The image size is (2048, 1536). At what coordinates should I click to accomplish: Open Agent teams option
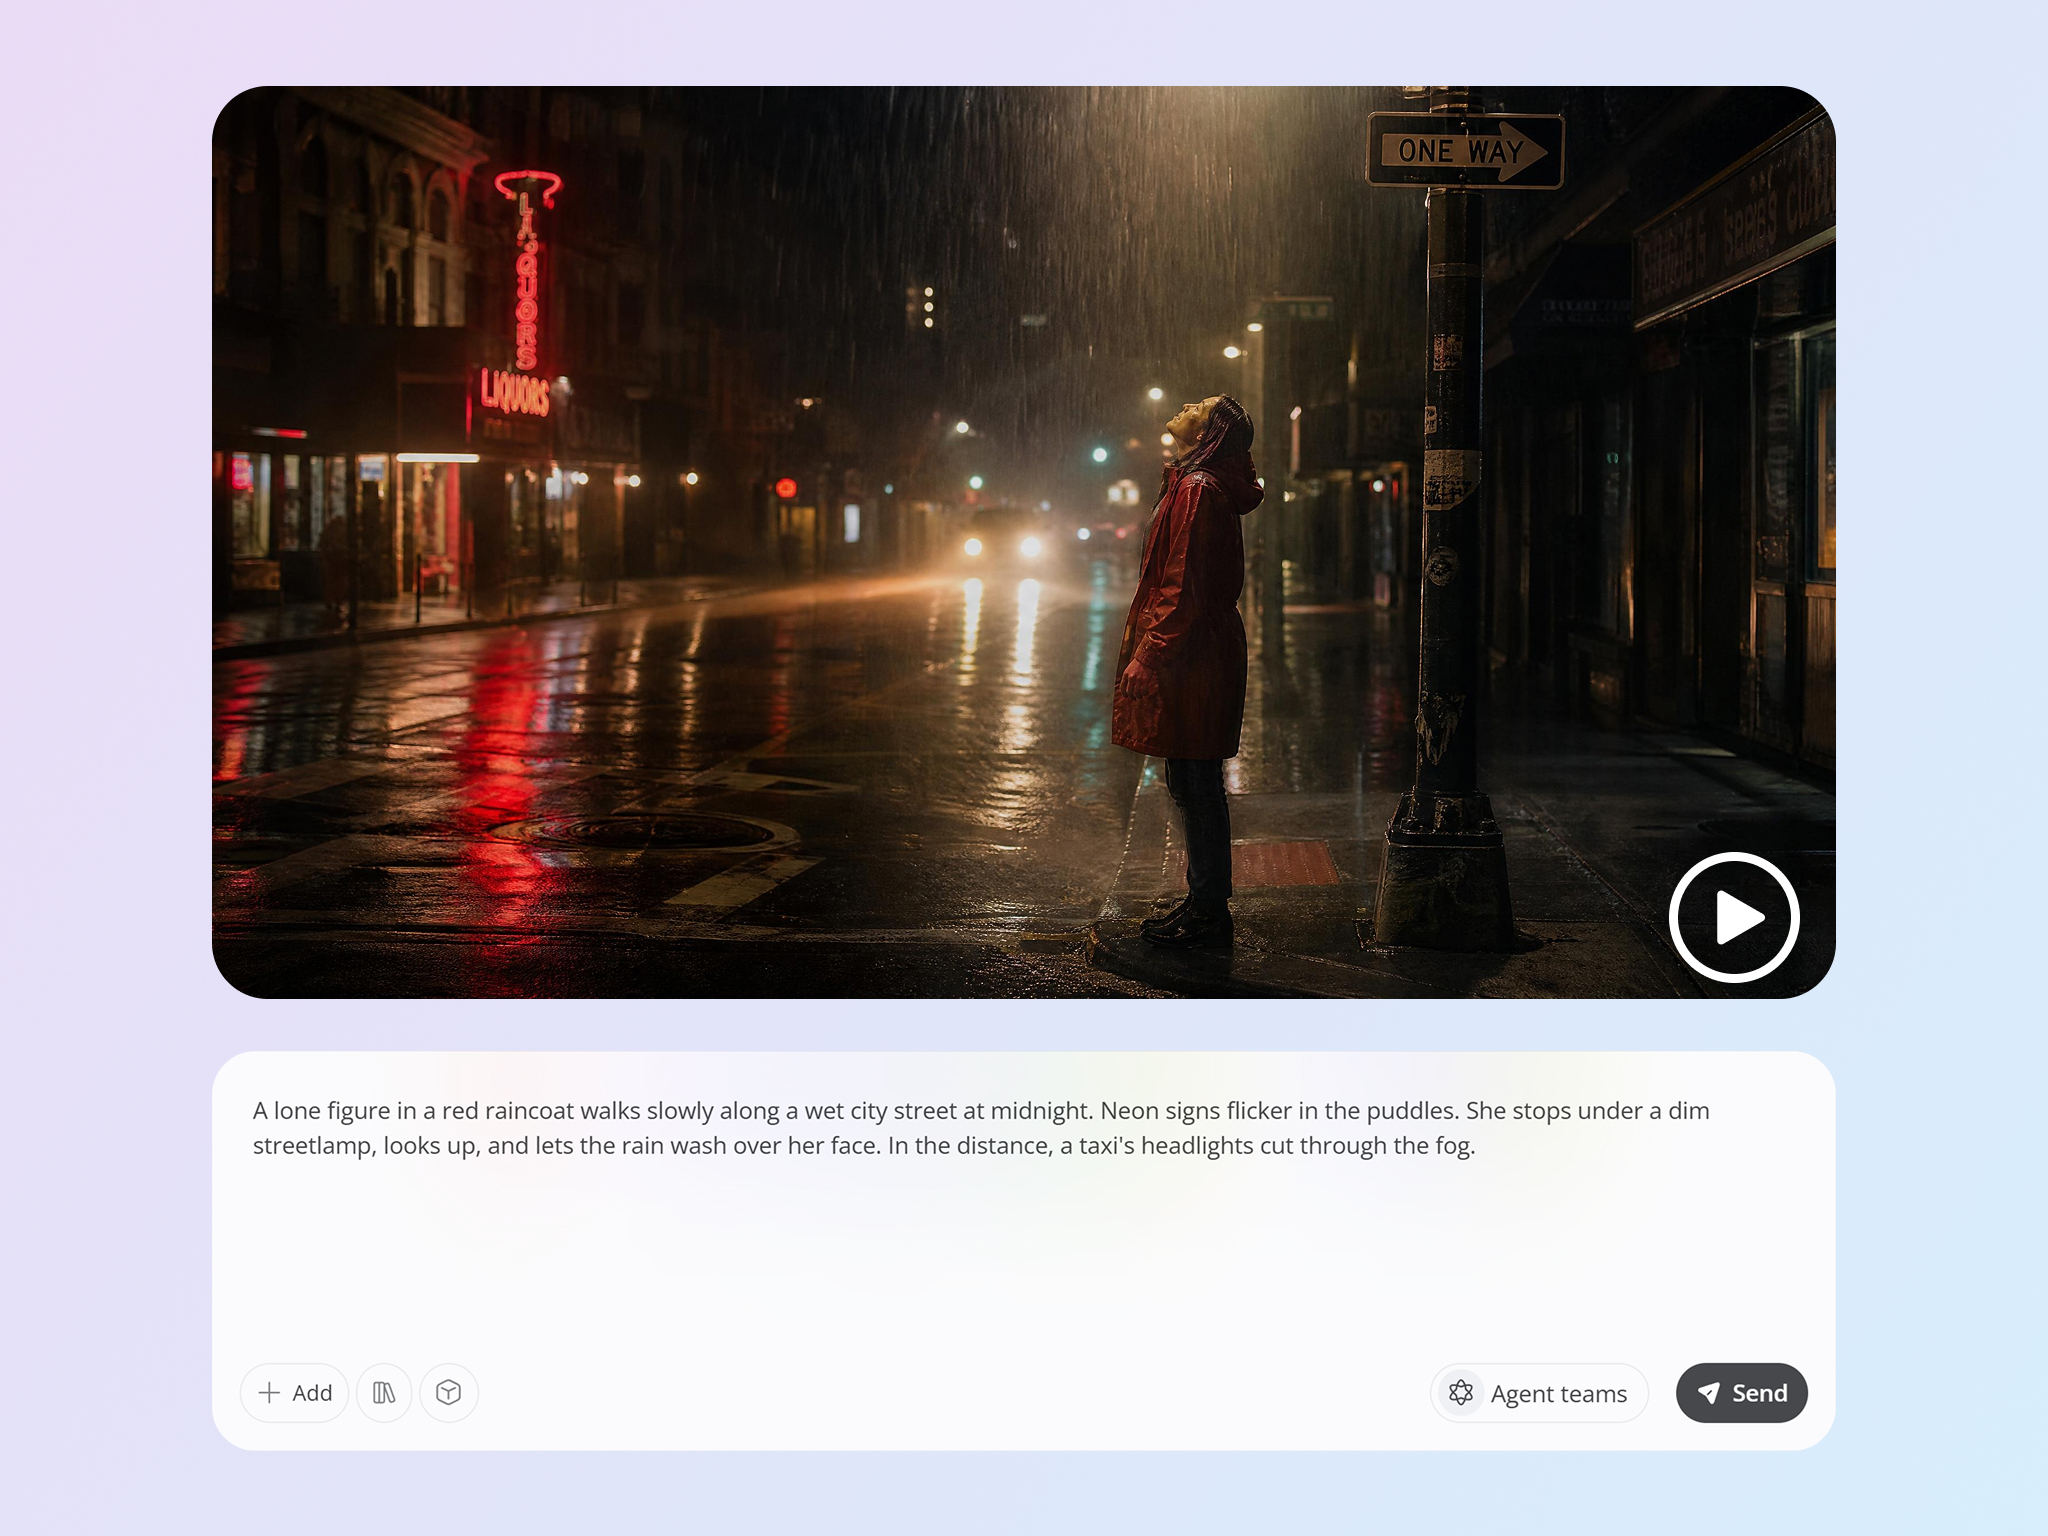click(1539, 1393)
